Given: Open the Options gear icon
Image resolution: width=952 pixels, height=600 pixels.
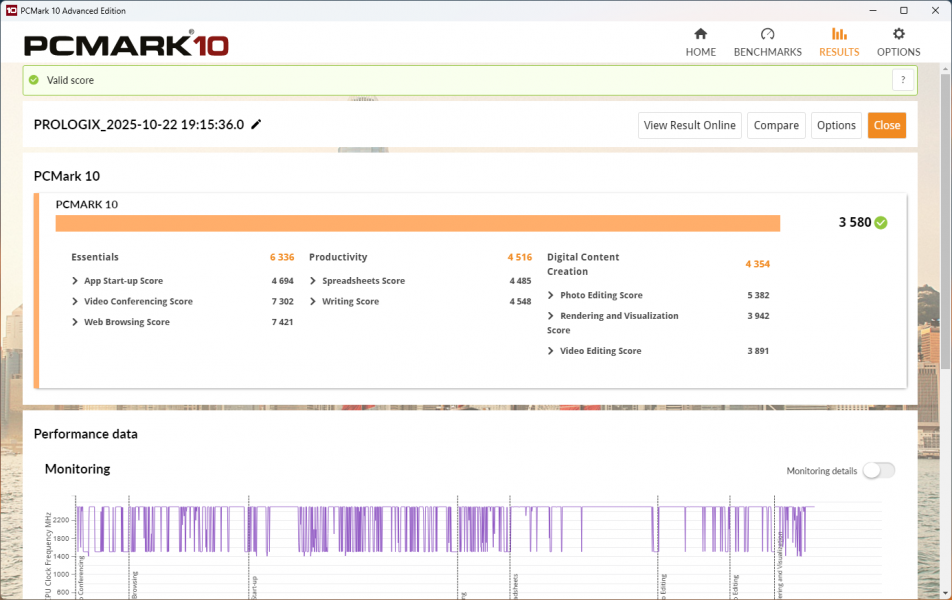Looking at the screenshot, I should coord(898,34).
